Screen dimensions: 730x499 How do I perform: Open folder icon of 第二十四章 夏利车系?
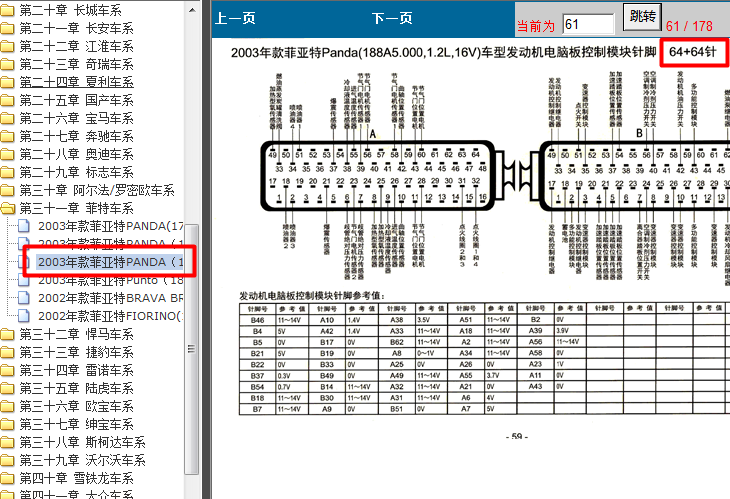tap(7, 82)
